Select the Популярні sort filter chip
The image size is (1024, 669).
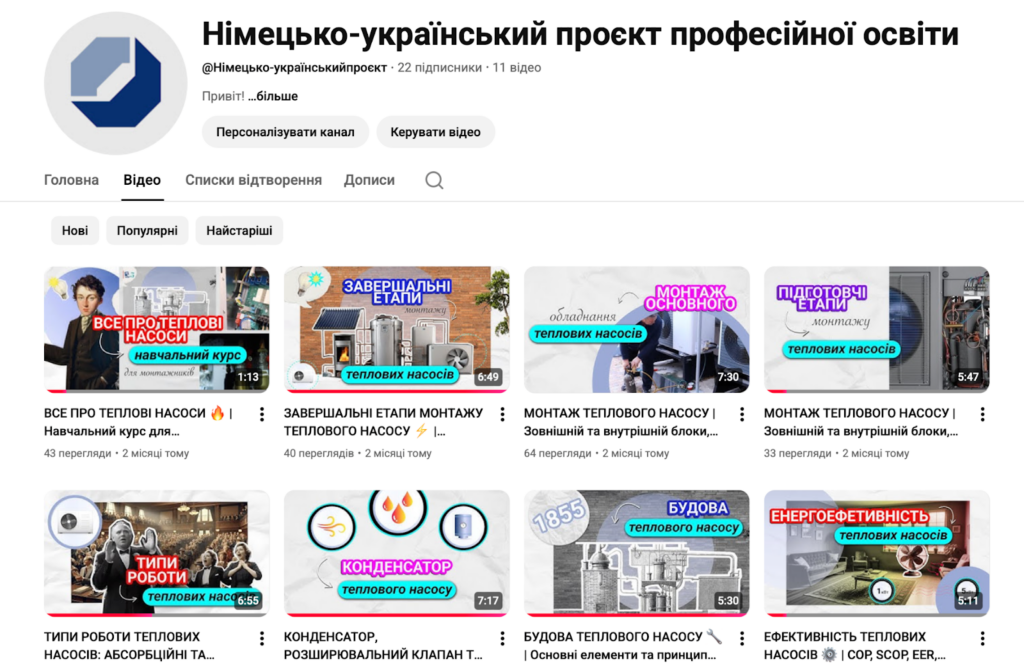(x=147, y=231)
